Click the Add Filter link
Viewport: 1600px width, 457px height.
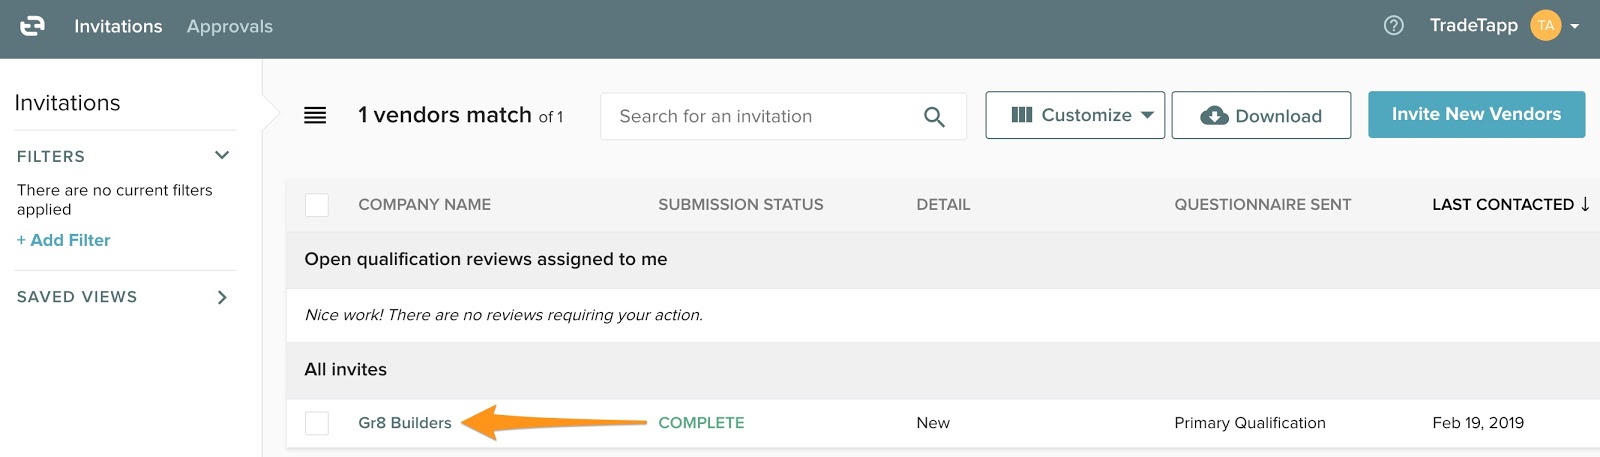point(64,240)
